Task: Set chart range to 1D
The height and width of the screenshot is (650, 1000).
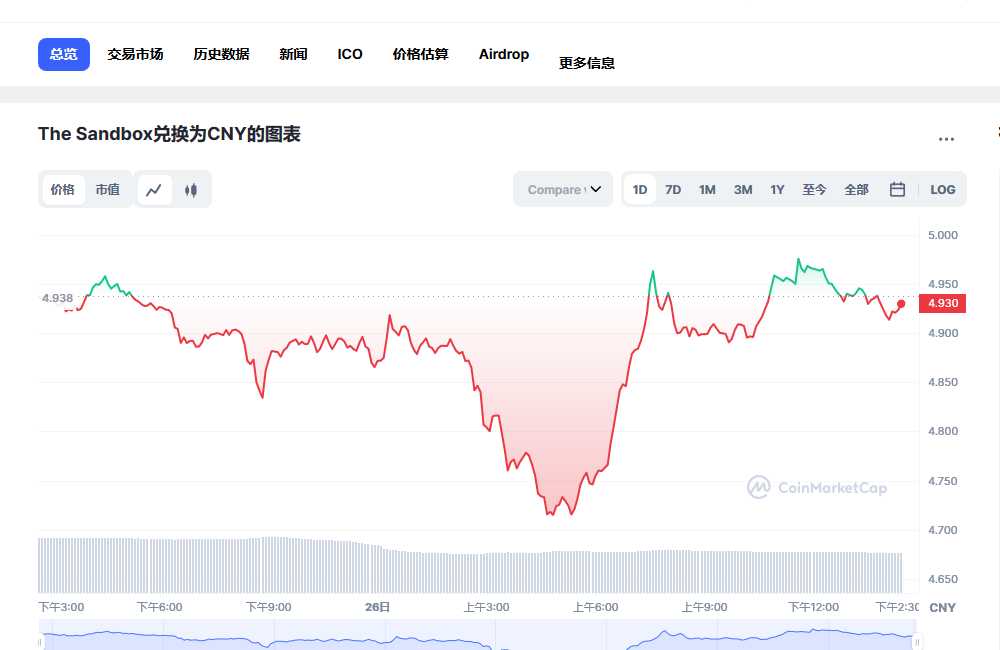Action: [640, 189]
